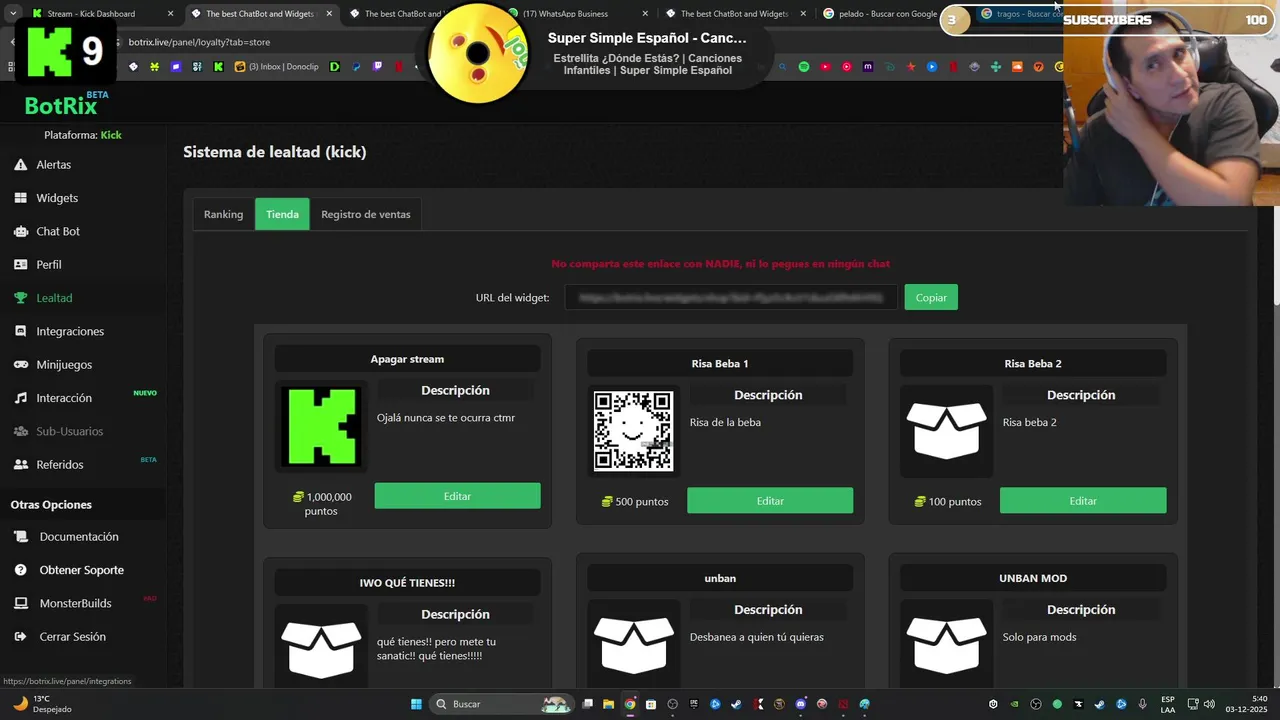Edit the Risa Beba 1 item
The image size is (1280, 720).
pos(770,501)
